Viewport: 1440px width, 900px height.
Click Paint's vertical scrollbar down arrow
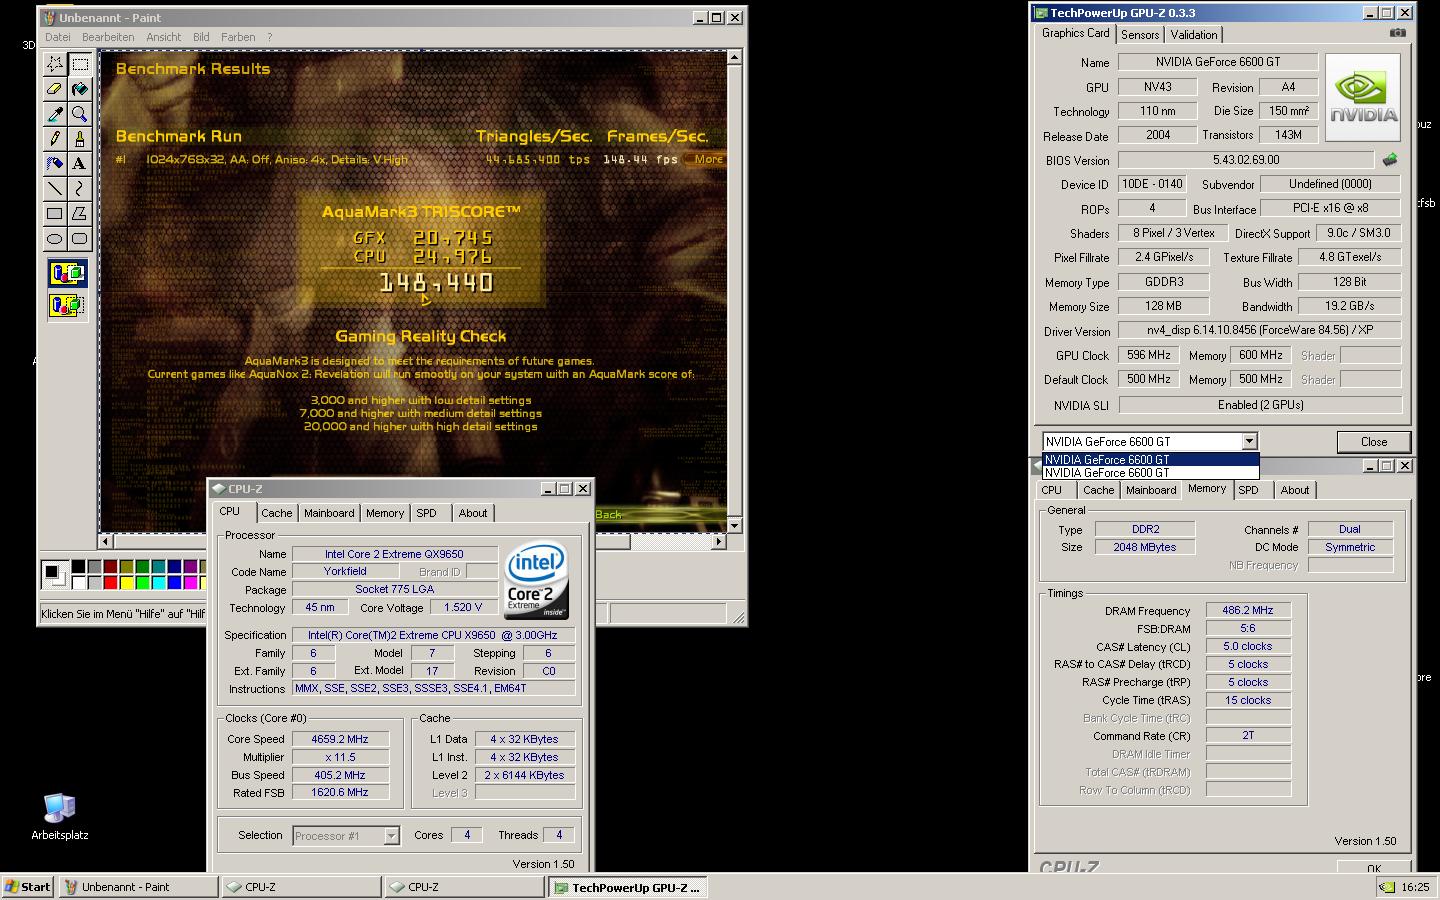click(734, 526)
